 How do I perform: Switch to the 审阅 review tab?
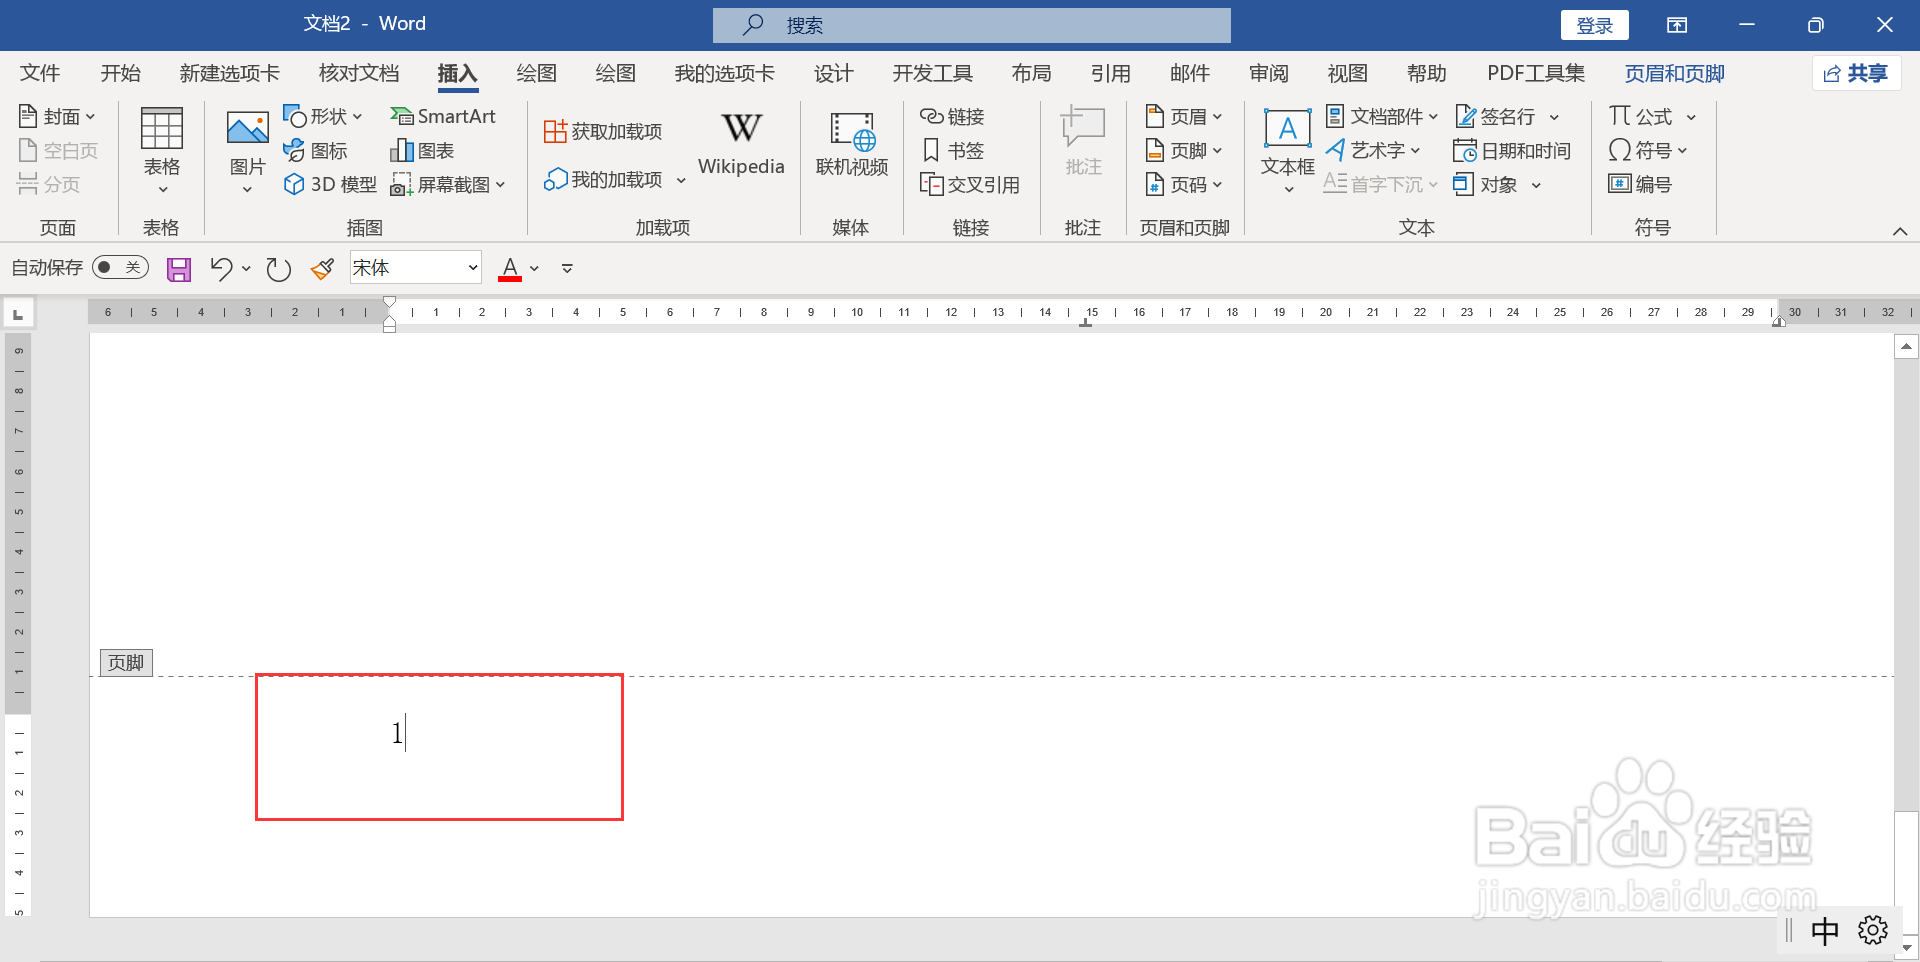pyautogui.click(x=1269, y=74)
